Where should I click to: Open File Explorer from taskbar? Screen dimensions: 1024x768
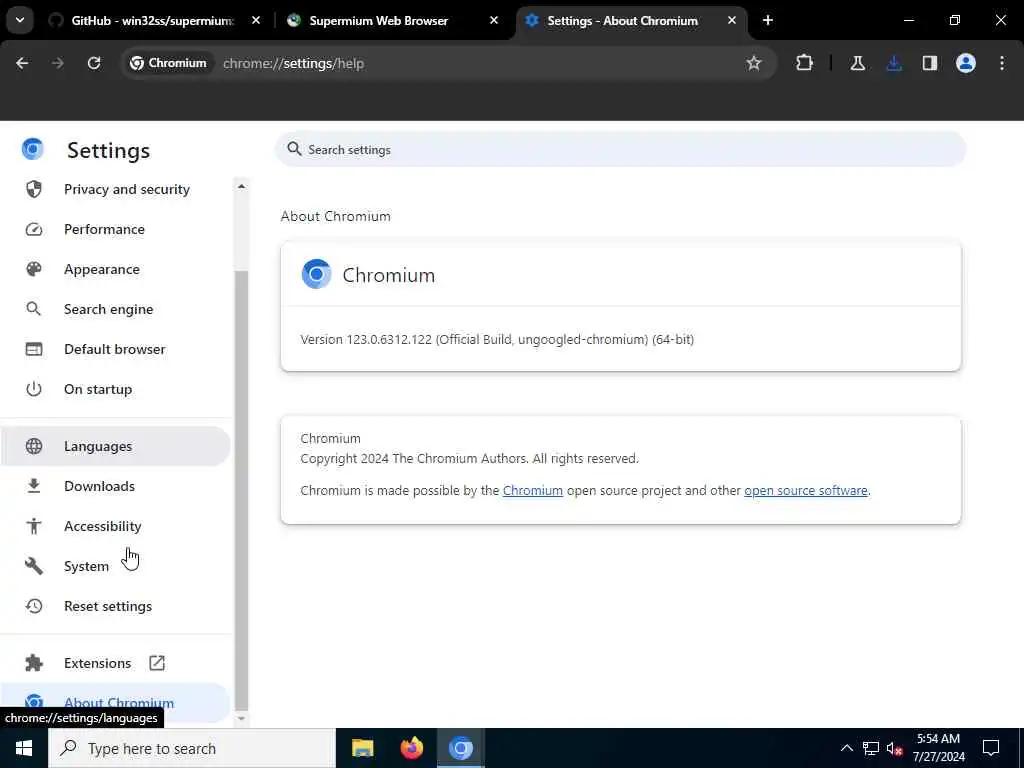click(x=362, y=748)
